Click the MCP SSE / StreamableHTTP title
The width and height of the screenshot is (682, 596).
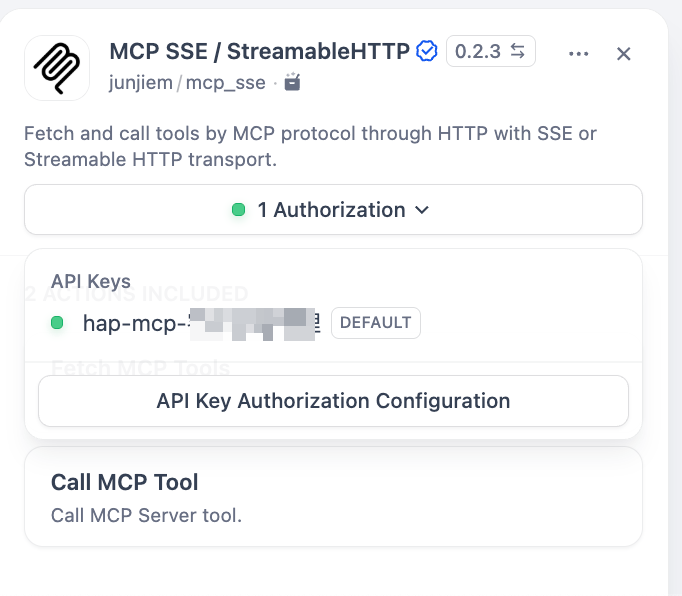coord(259,51)
